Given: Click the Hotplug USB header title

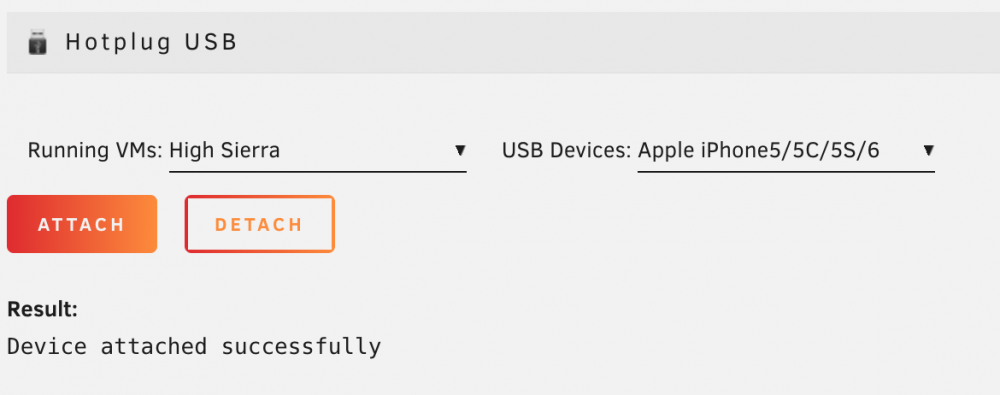Looking at the screenshot, I should (151, 42).
